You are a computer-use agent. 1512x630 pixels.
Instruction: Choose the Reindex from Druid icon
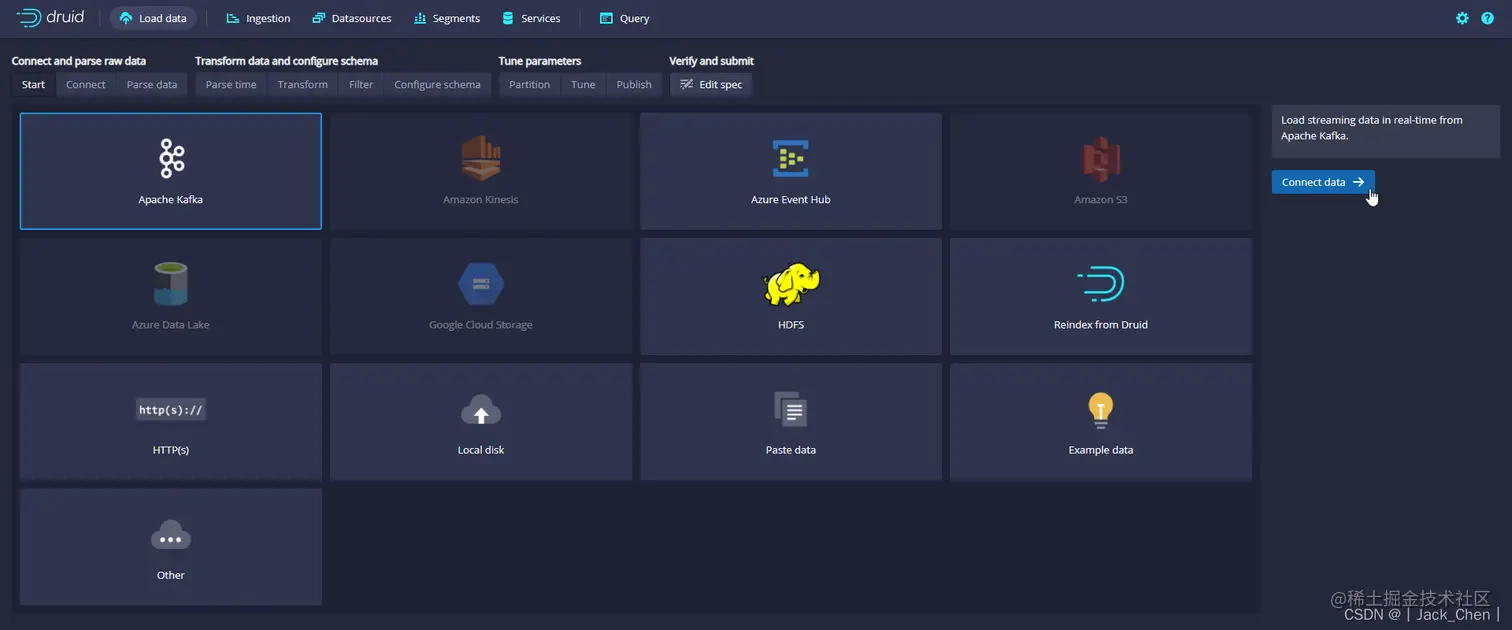pos(1101,284)
